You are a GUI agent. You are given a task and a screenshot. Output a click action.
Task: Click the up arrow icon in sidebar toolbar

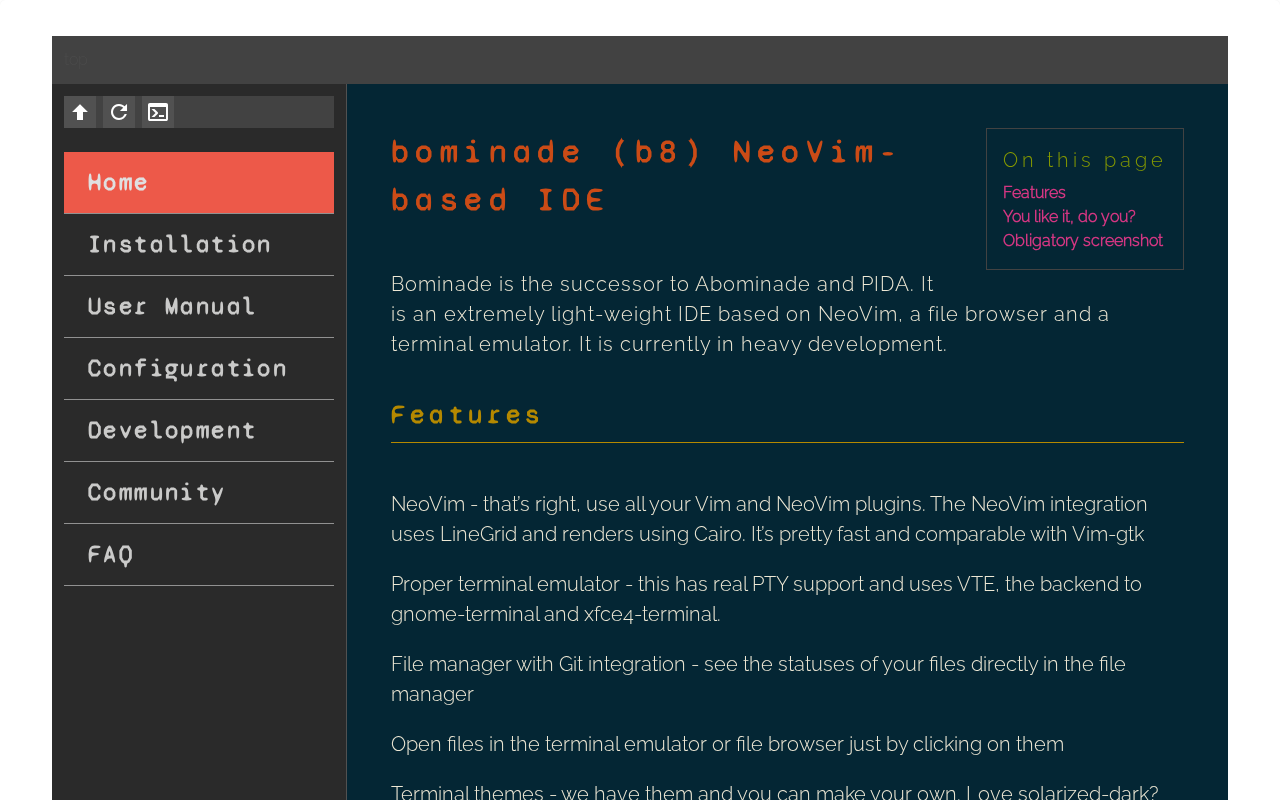click(x=80, y=112)
